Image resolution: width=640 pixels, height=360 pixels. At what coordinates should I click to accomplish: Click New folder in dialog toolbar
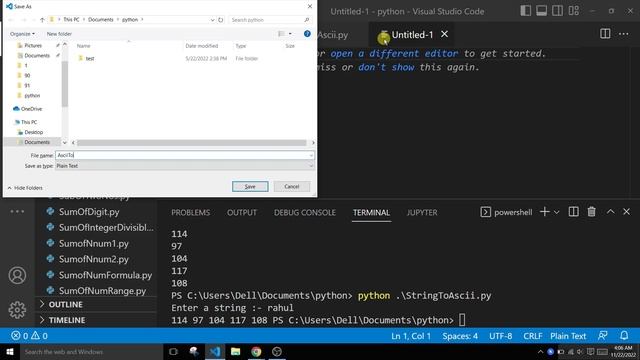click(59, 34)
